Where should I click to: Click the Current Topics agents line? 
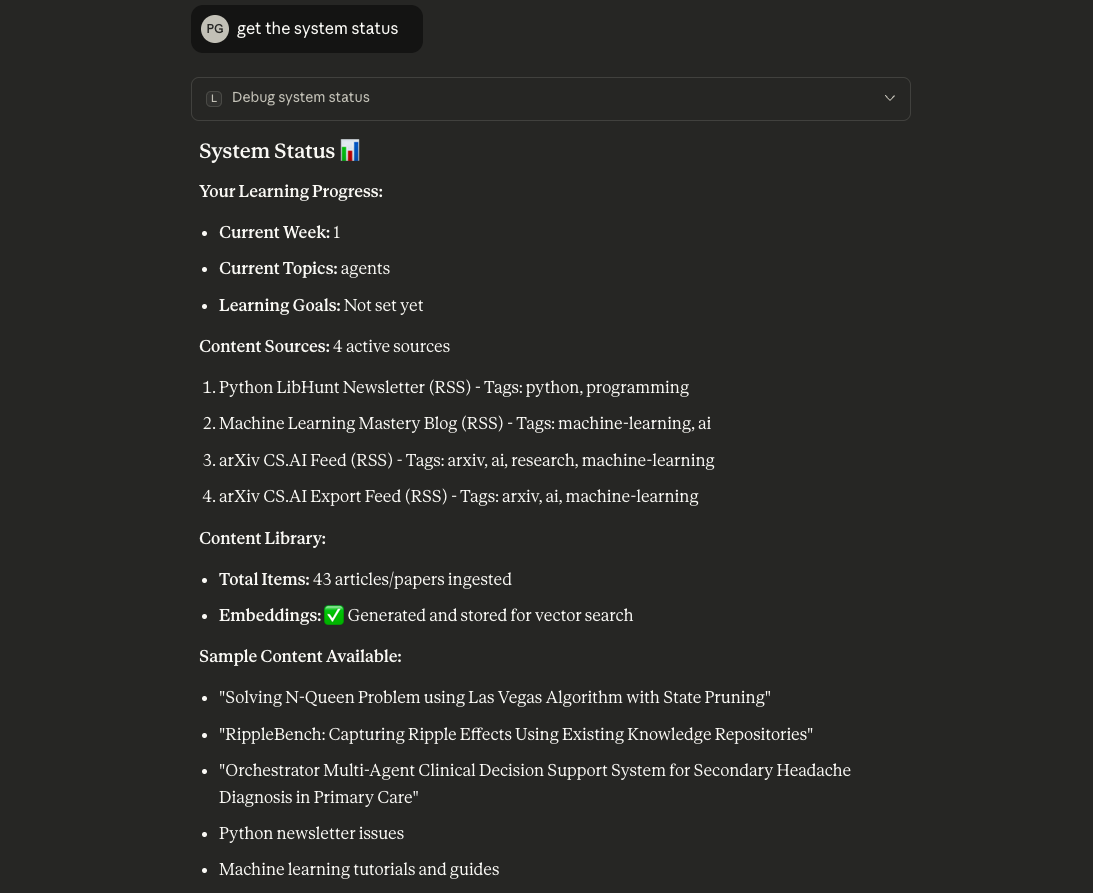pyautogui.click(x=304, y=269)
